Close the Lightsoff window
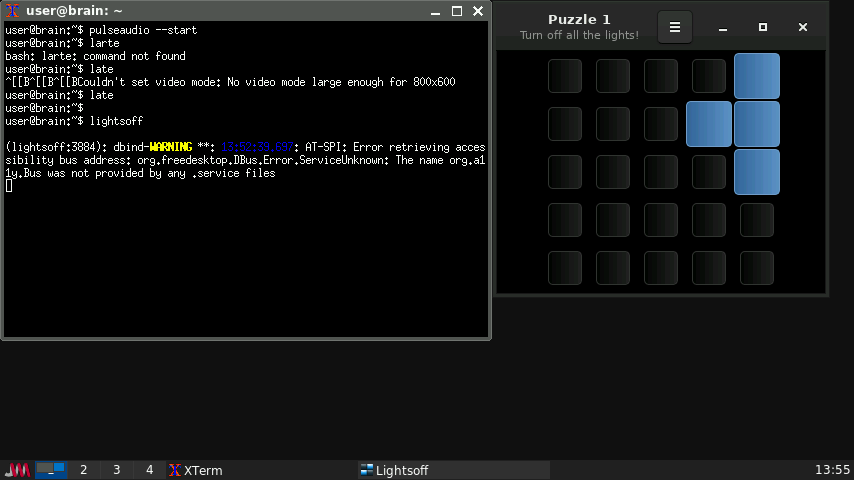The image size is (854, 480). [x=802, y=27]
